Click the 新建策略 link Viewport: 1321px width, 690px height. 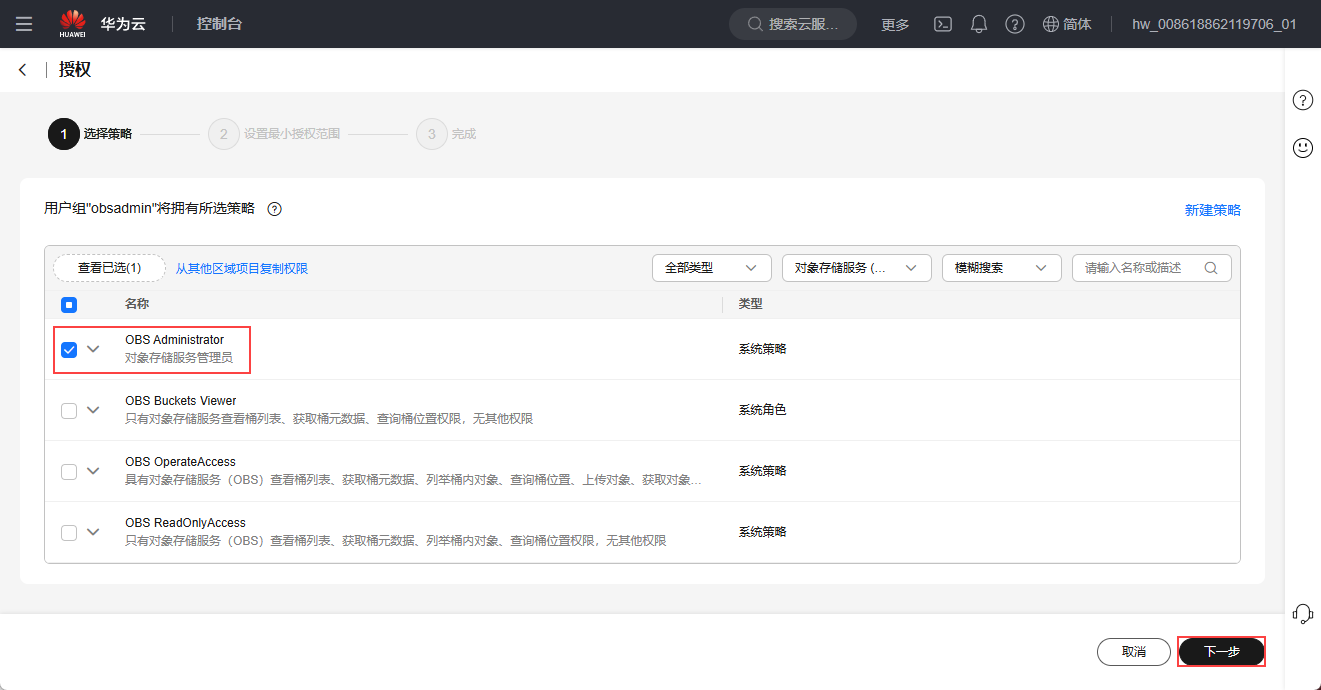pyautogui.click(x=1212, y=210)
